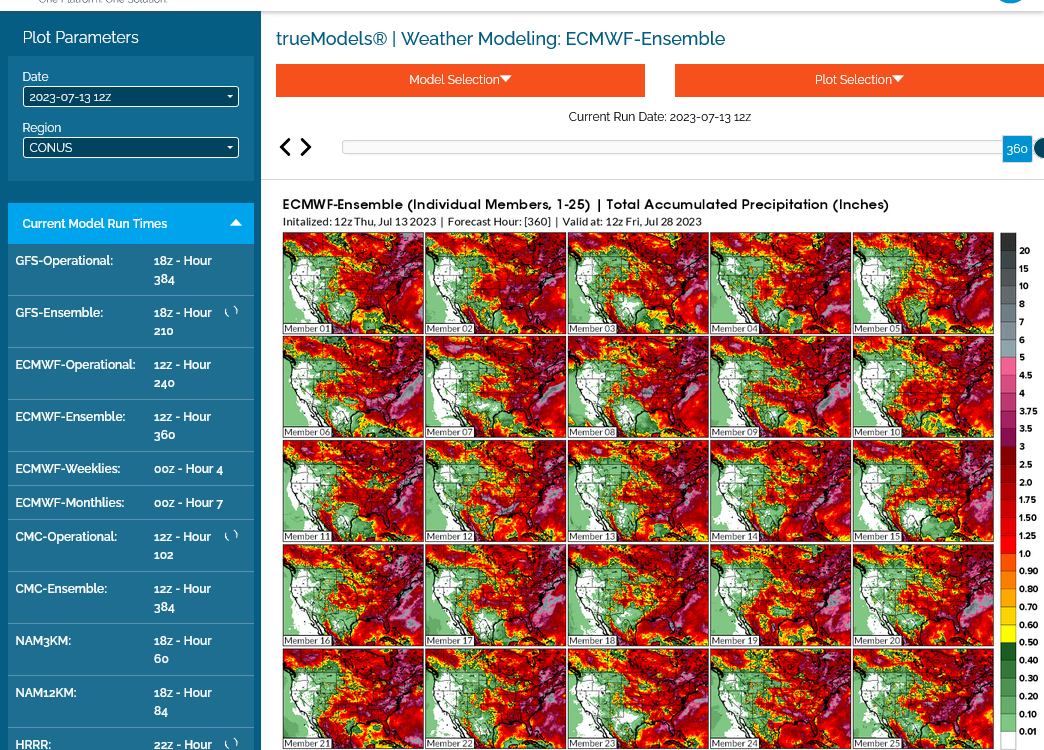Collapse the Current Model Run Times chevron
Viewport: 1044px width, 750px height.
[236, 223]
